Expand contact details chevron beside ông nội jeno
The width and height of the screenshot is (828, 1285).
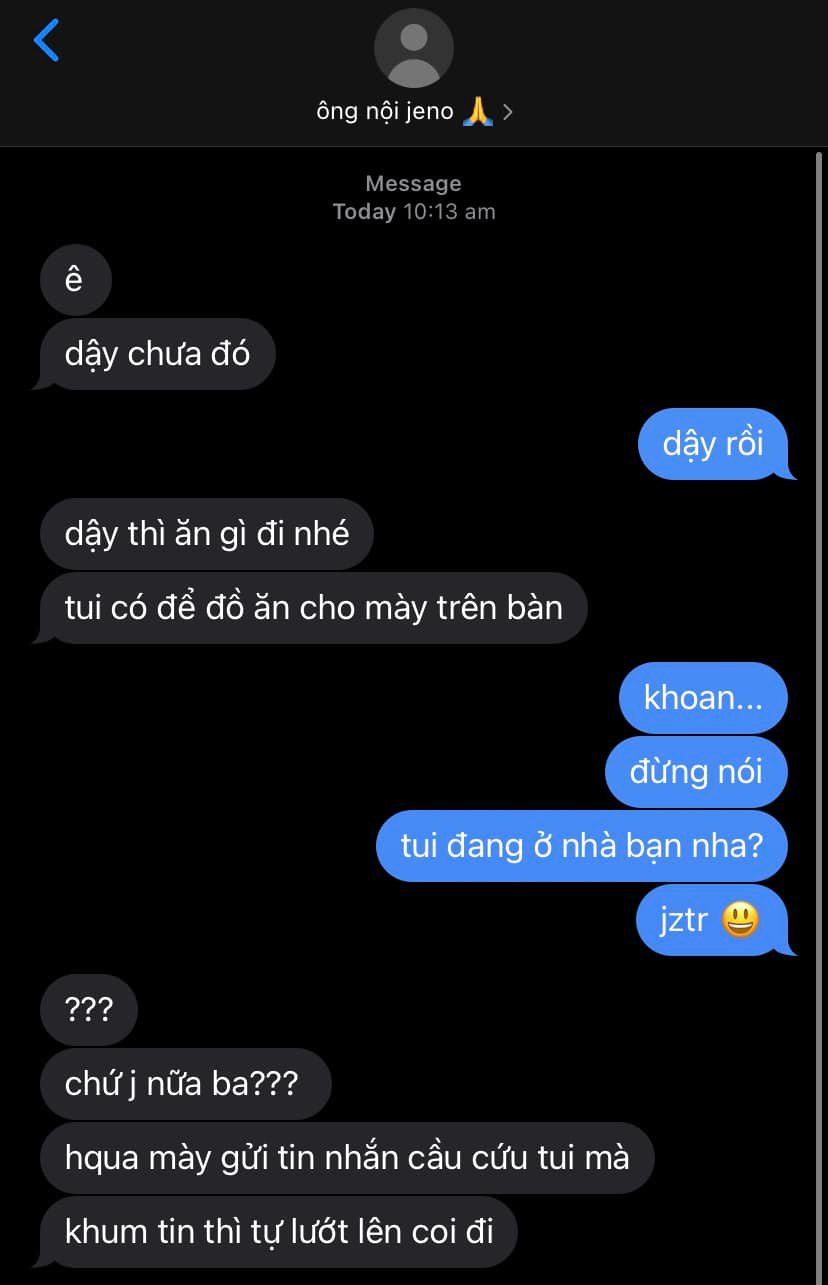pyautogui.click(x=507, y=112)
